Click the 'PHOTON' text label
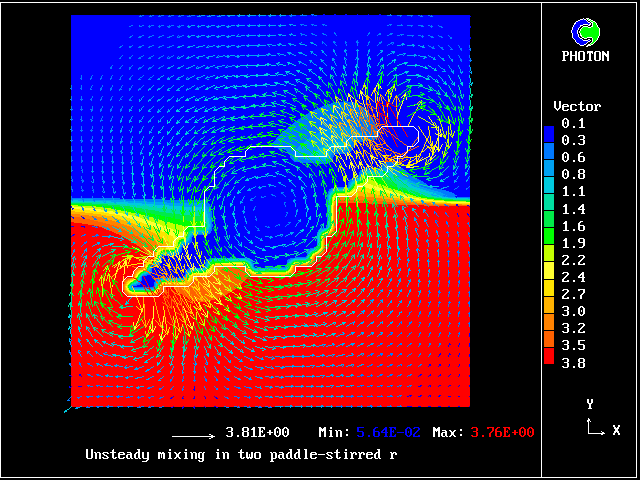The height and width of the screenshot is (480, 640). click(x=585, y=56)
